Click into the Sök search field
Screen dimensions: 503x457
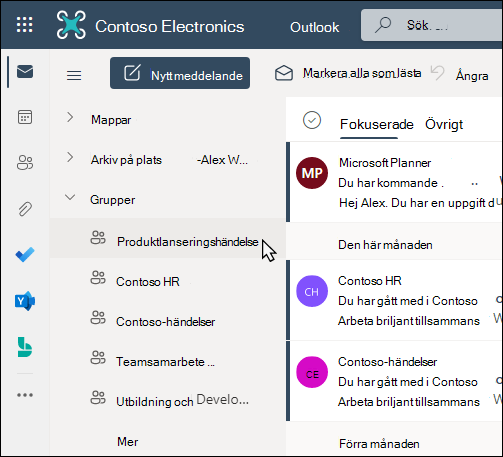coord(432,25)
